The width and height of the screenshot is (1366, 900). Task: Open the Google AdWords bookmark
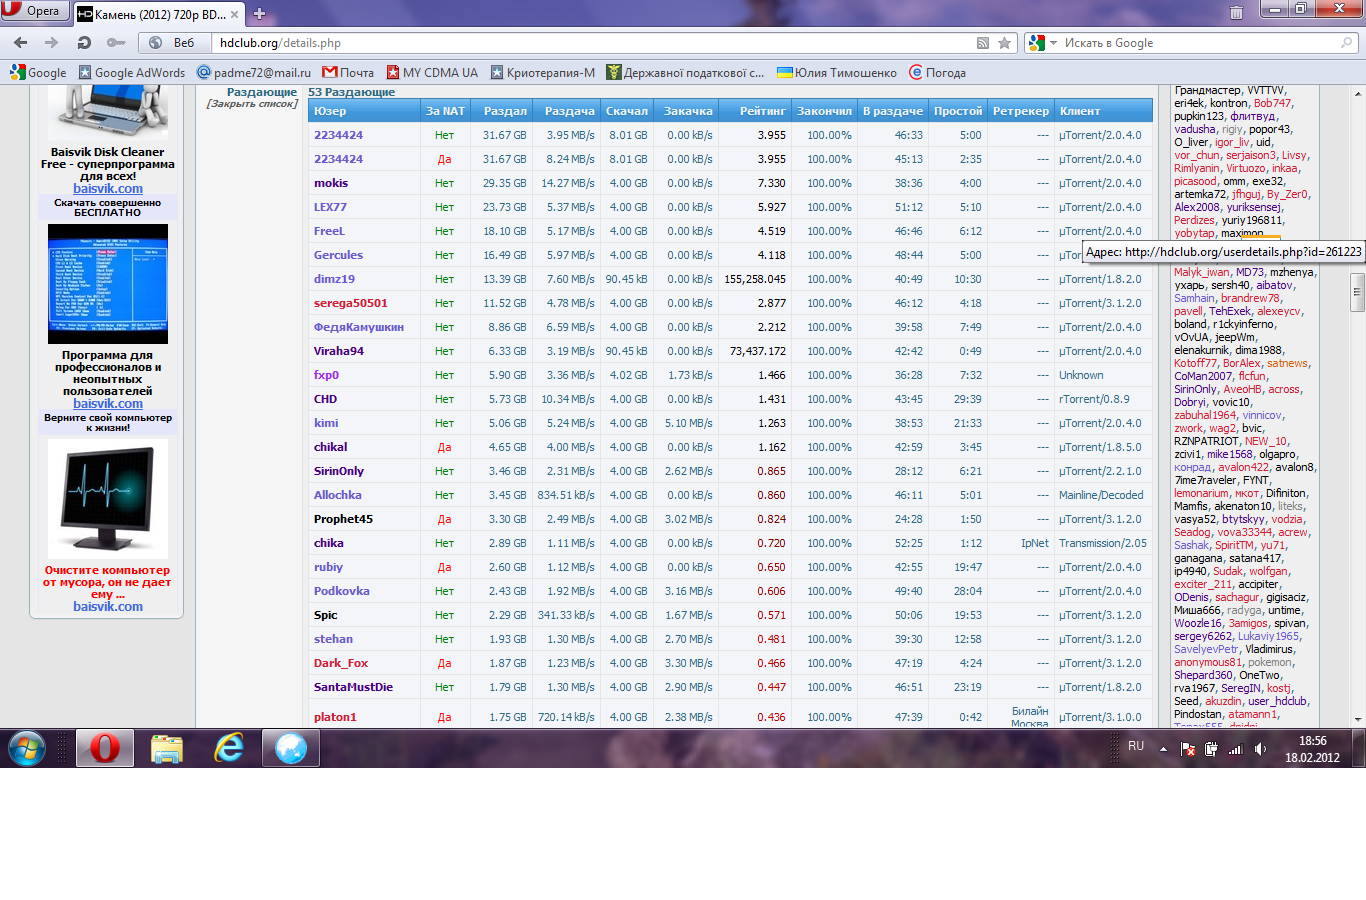pos(132,72)
